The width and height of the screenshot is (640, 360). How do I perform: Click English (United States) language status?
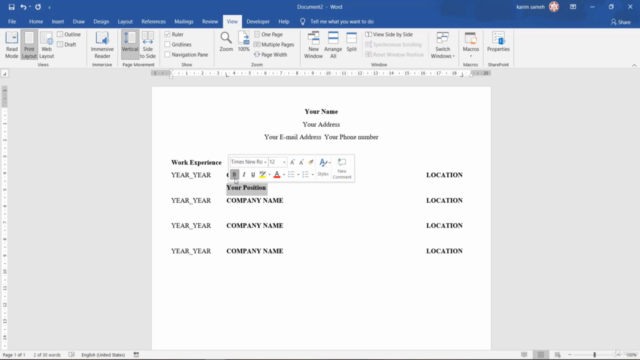(103, 355)
